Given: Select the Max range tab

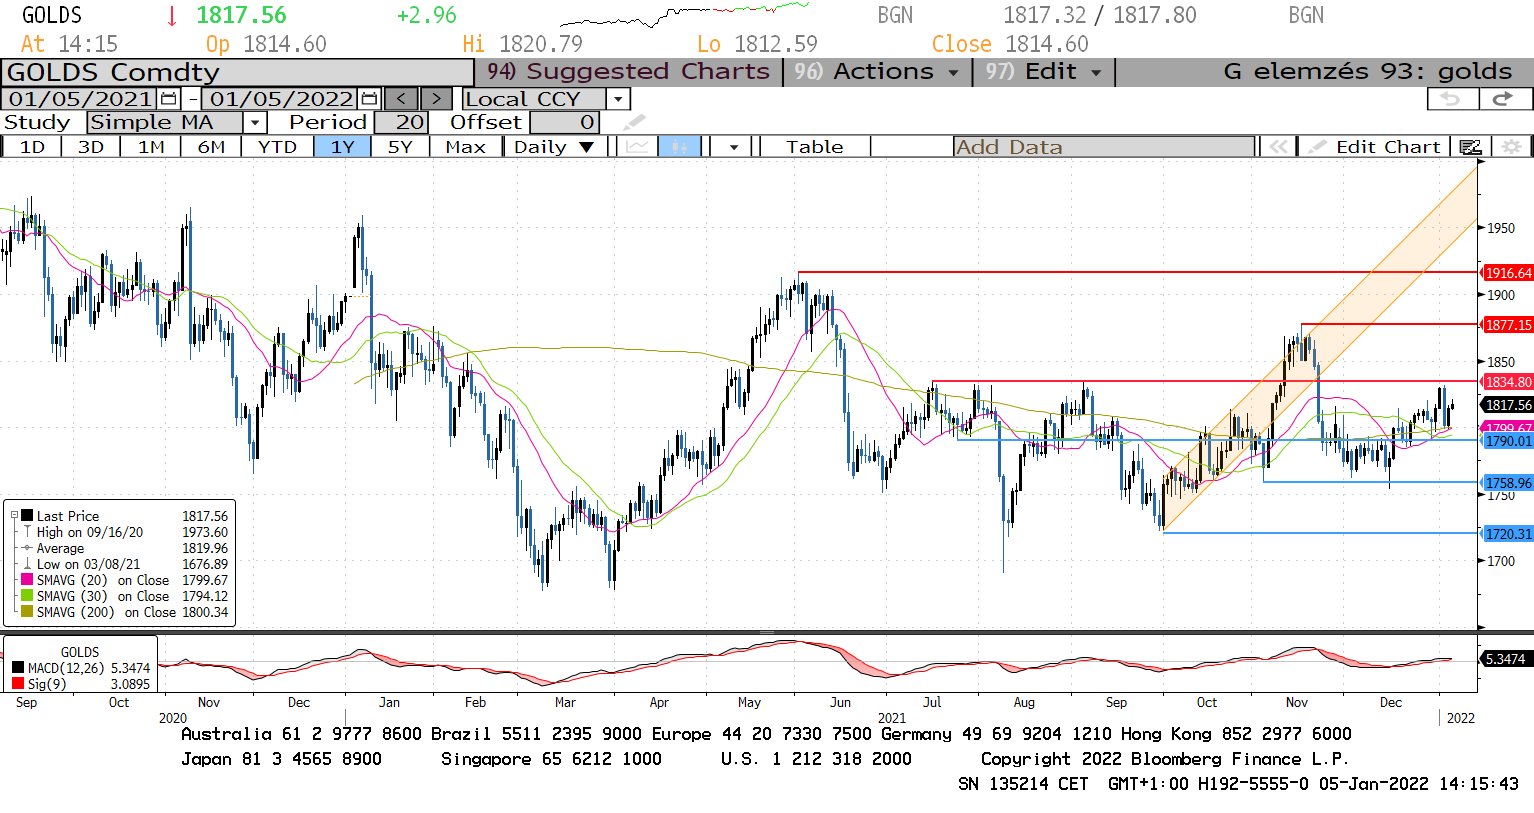Looking at the screenshot, I should pyautogui.click(x=465, y=147).
